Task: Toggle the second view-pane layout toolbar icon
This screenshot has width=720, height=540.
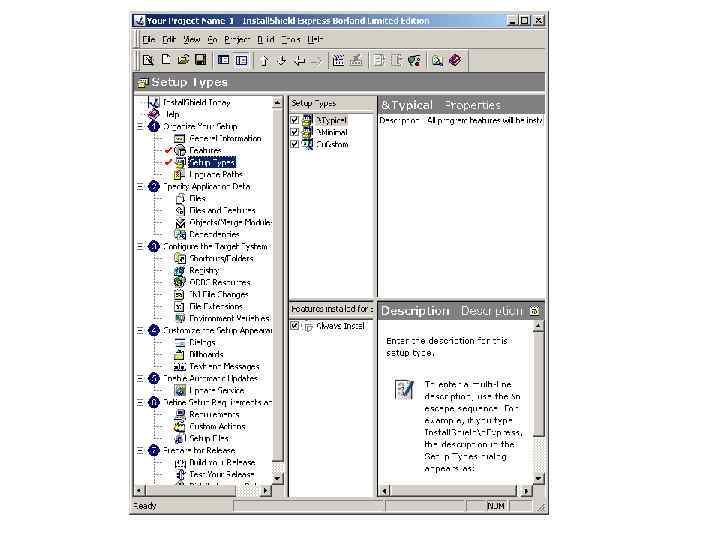Action: tap(241, 60)
